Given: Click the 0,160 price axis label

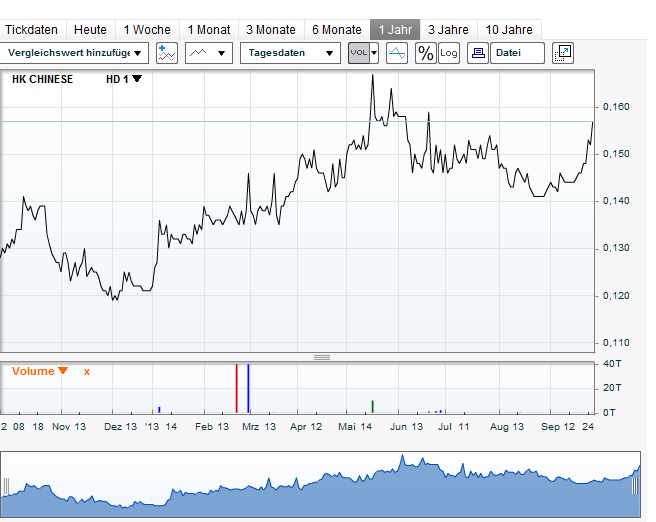Looking at the screenshot, I should click(616, 107).
